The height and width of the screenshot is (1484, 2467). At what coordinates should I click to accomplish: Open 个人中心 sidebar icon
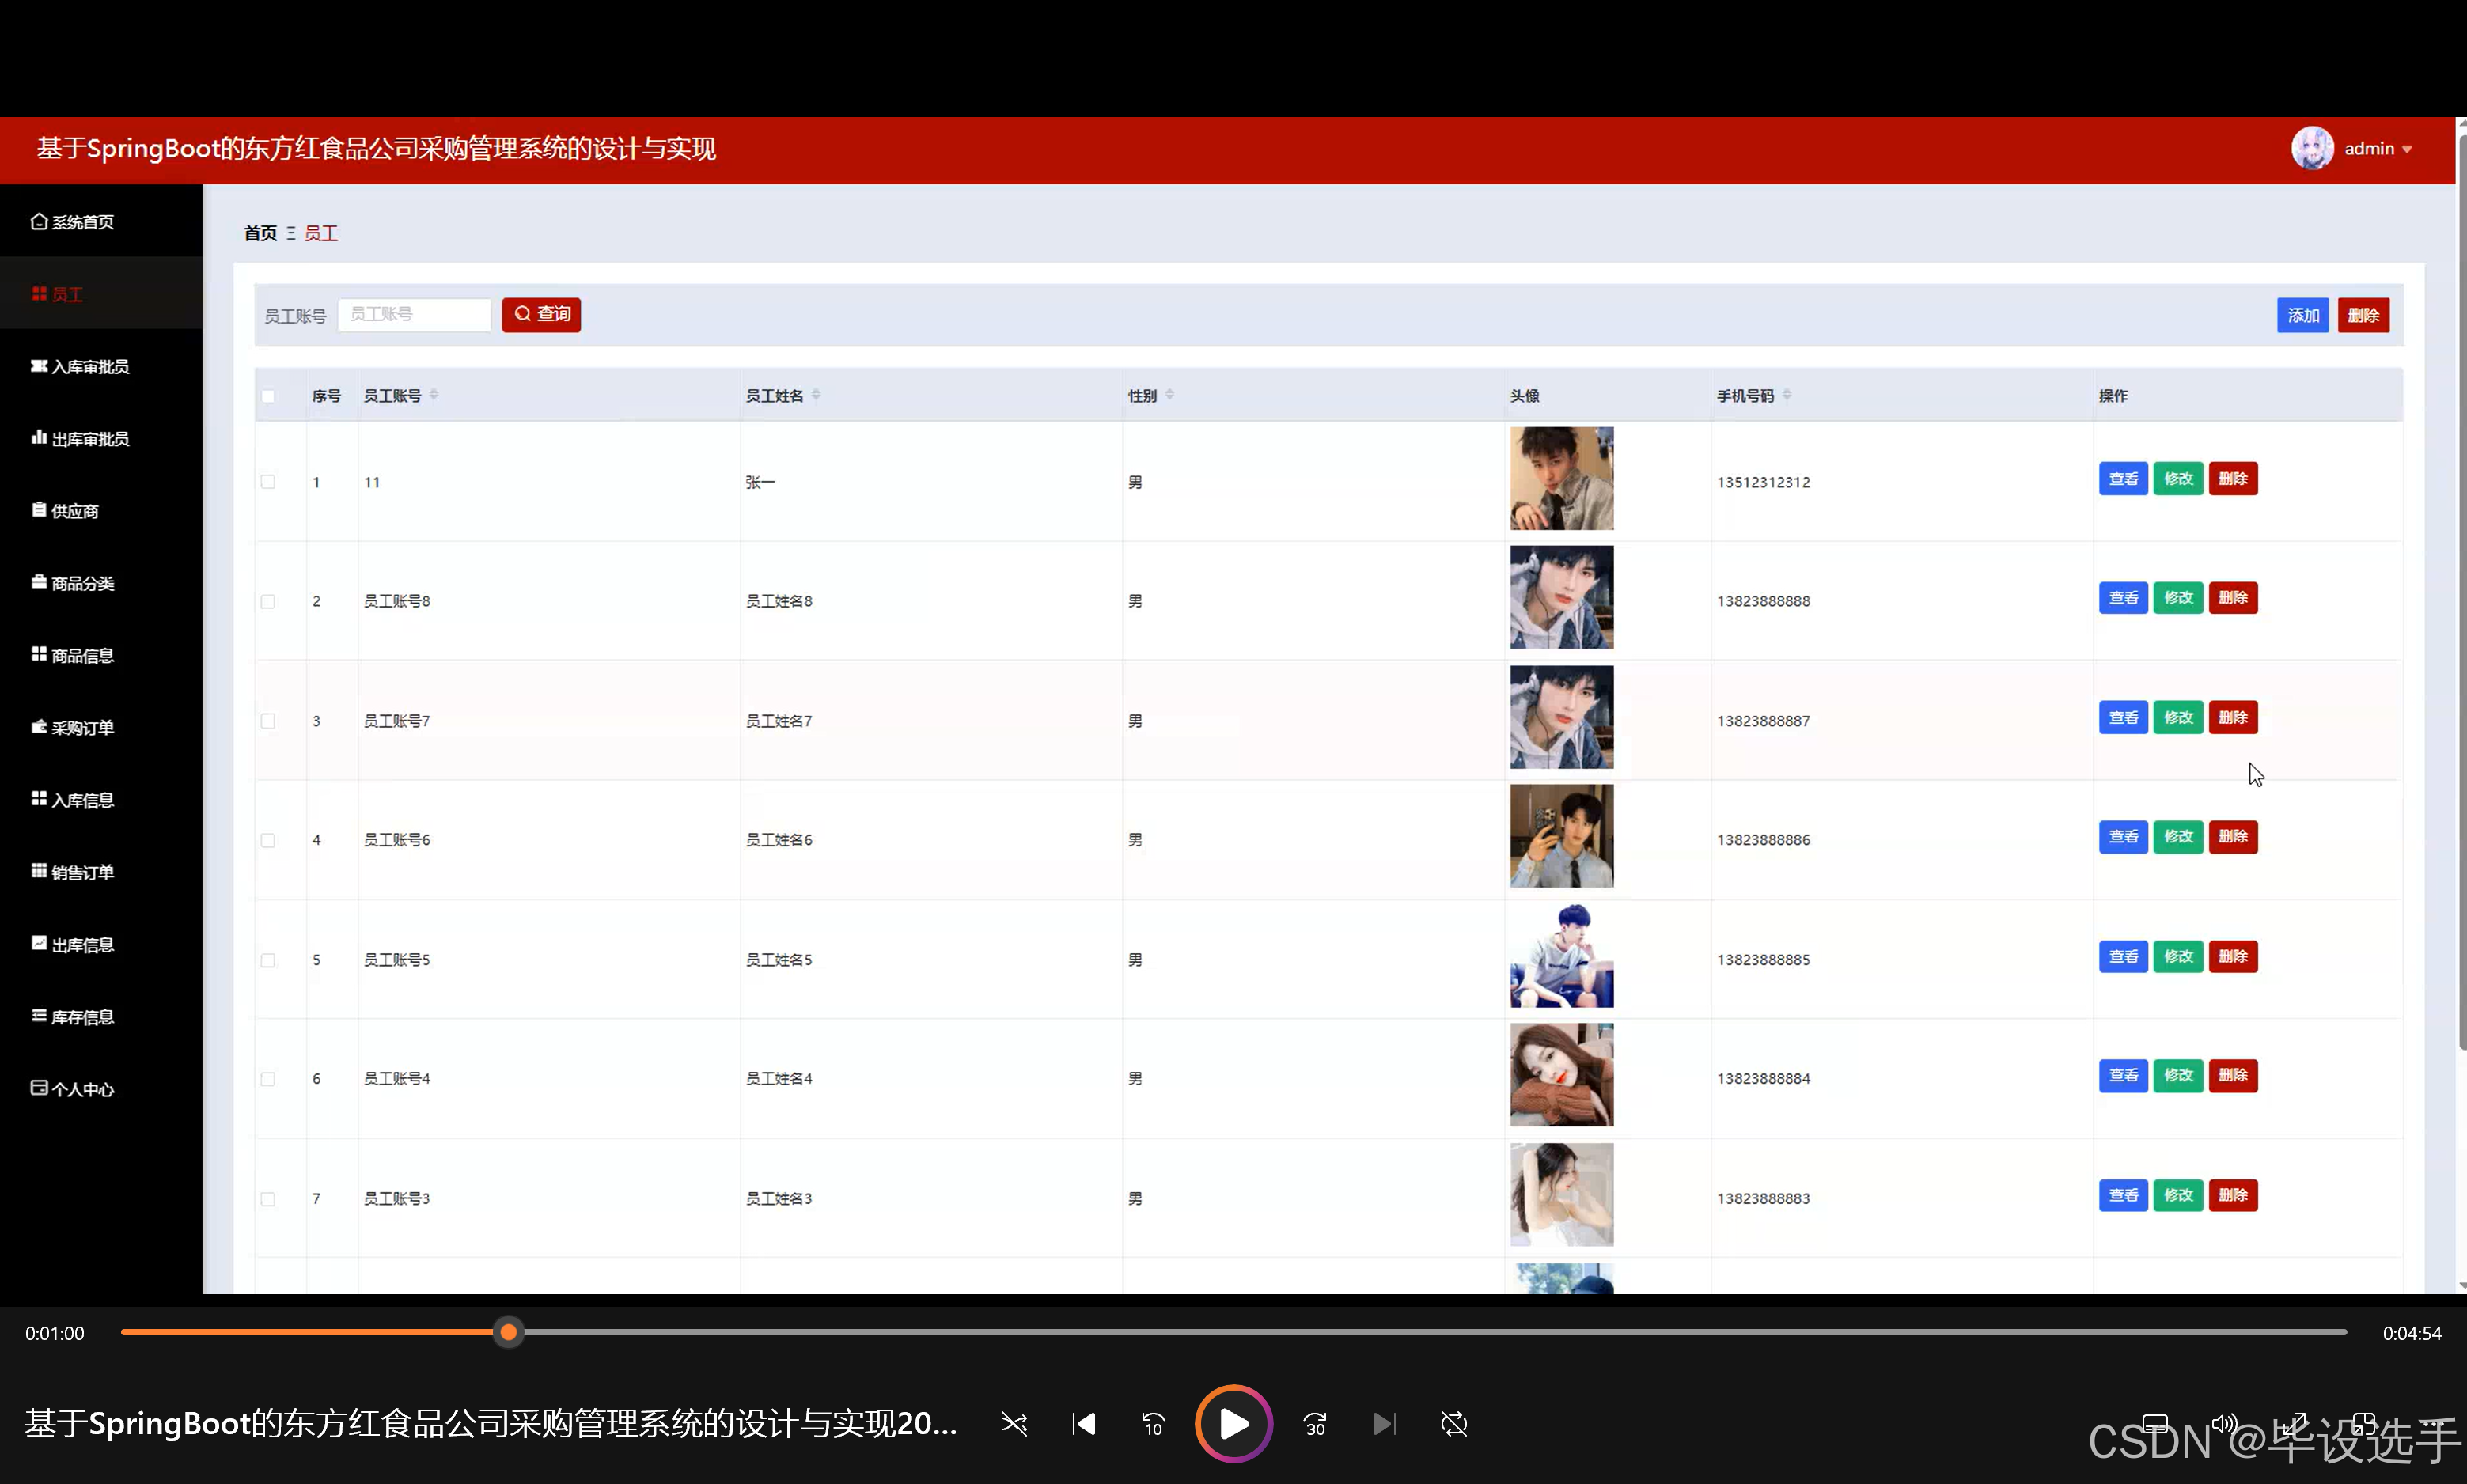click(39, 1087)
